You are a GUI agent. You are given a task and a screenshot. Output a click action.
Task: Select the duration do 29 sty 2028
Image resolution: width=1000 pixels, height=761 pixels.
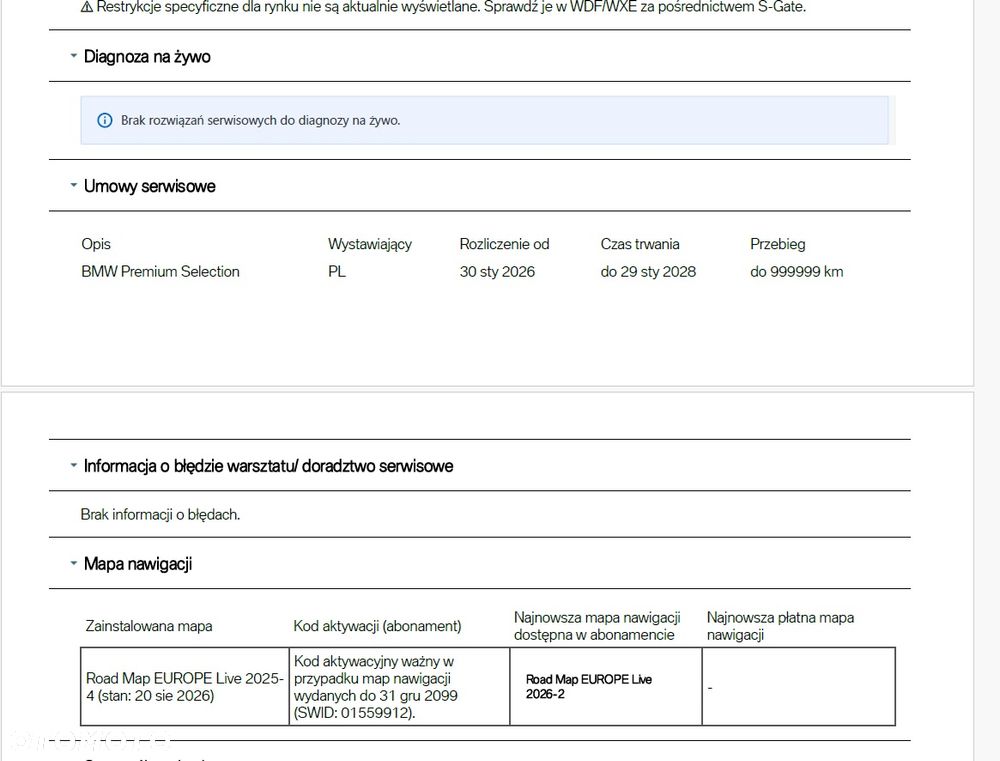tap(648, 272)
